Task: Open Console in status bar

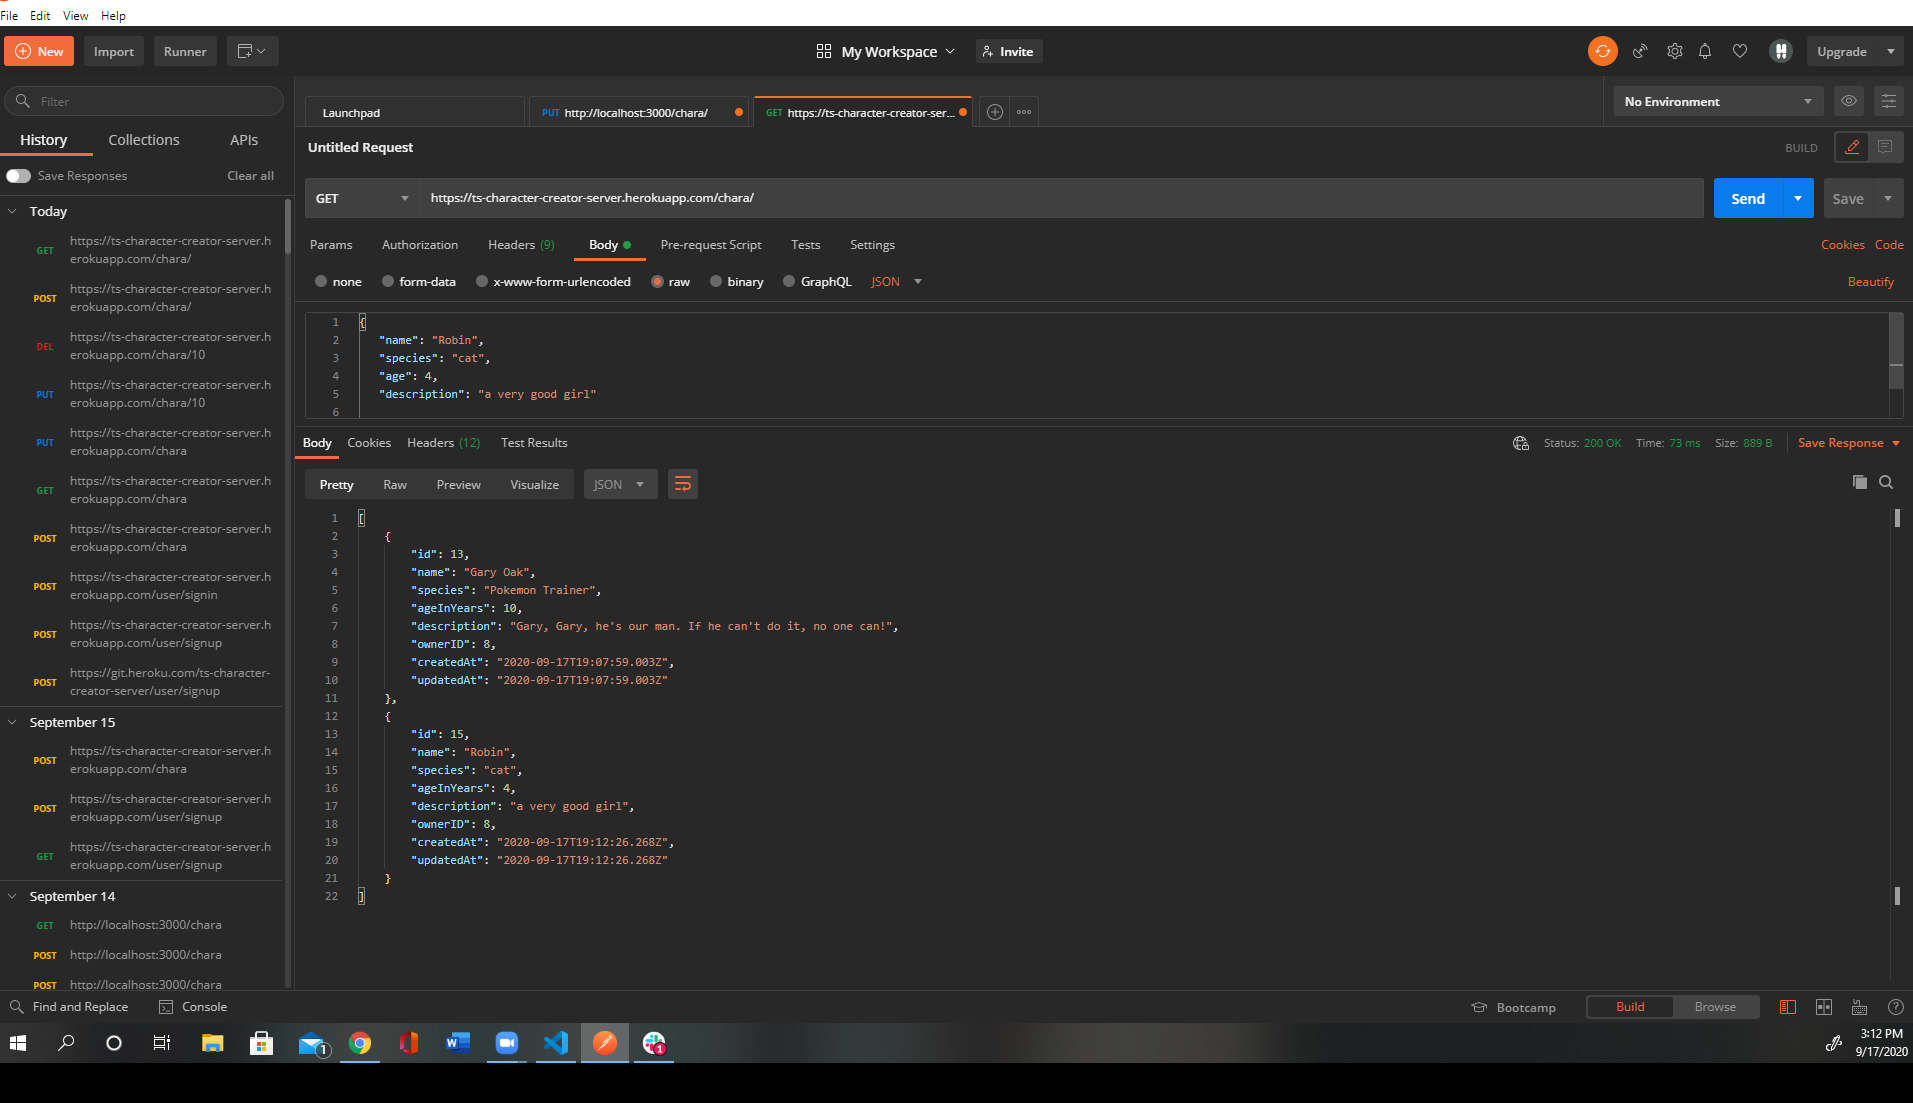Action: tap(193, 1007)
